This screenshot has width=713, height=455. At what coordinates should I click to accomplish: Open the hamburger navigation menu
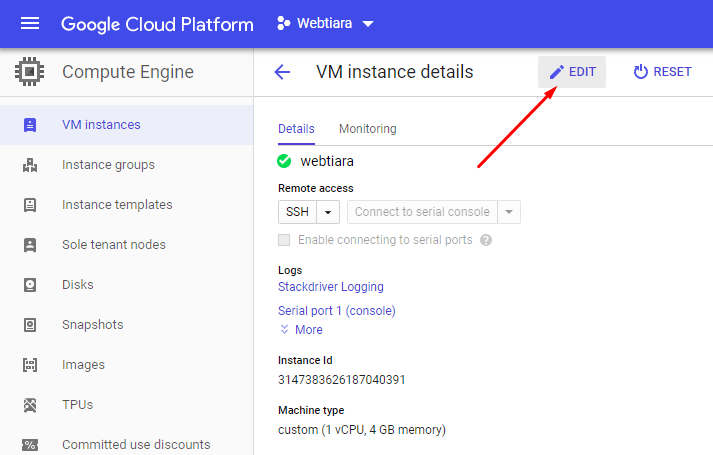[30, 24]
